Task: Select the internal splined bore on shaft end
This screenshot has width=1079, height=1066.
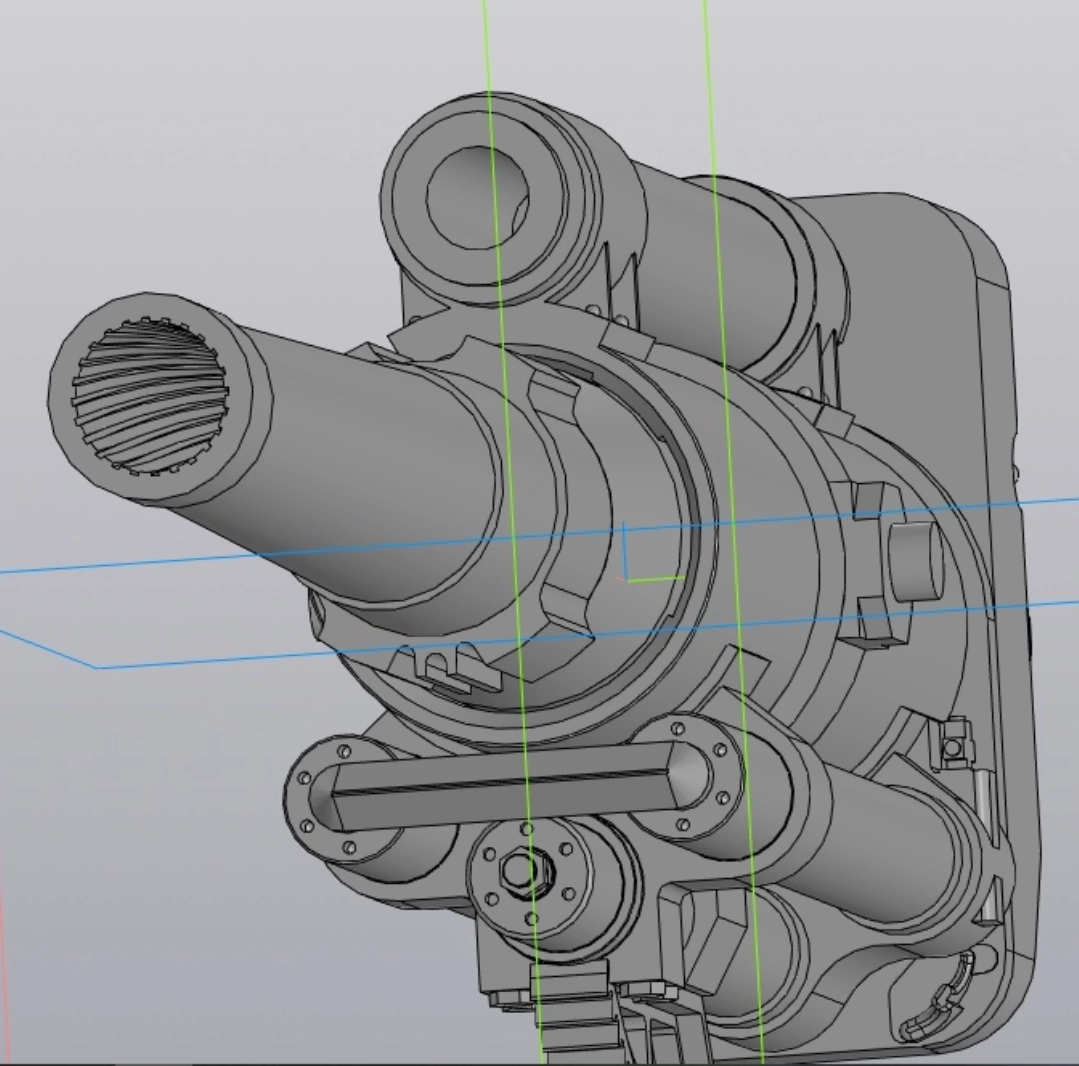Action: (150, 398)
